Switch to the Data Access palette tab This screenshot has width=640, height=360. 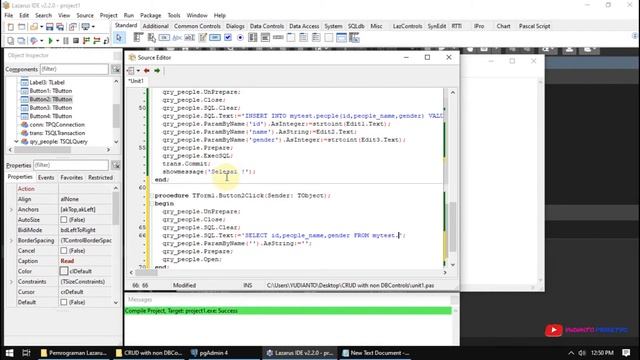click(304, 26)
